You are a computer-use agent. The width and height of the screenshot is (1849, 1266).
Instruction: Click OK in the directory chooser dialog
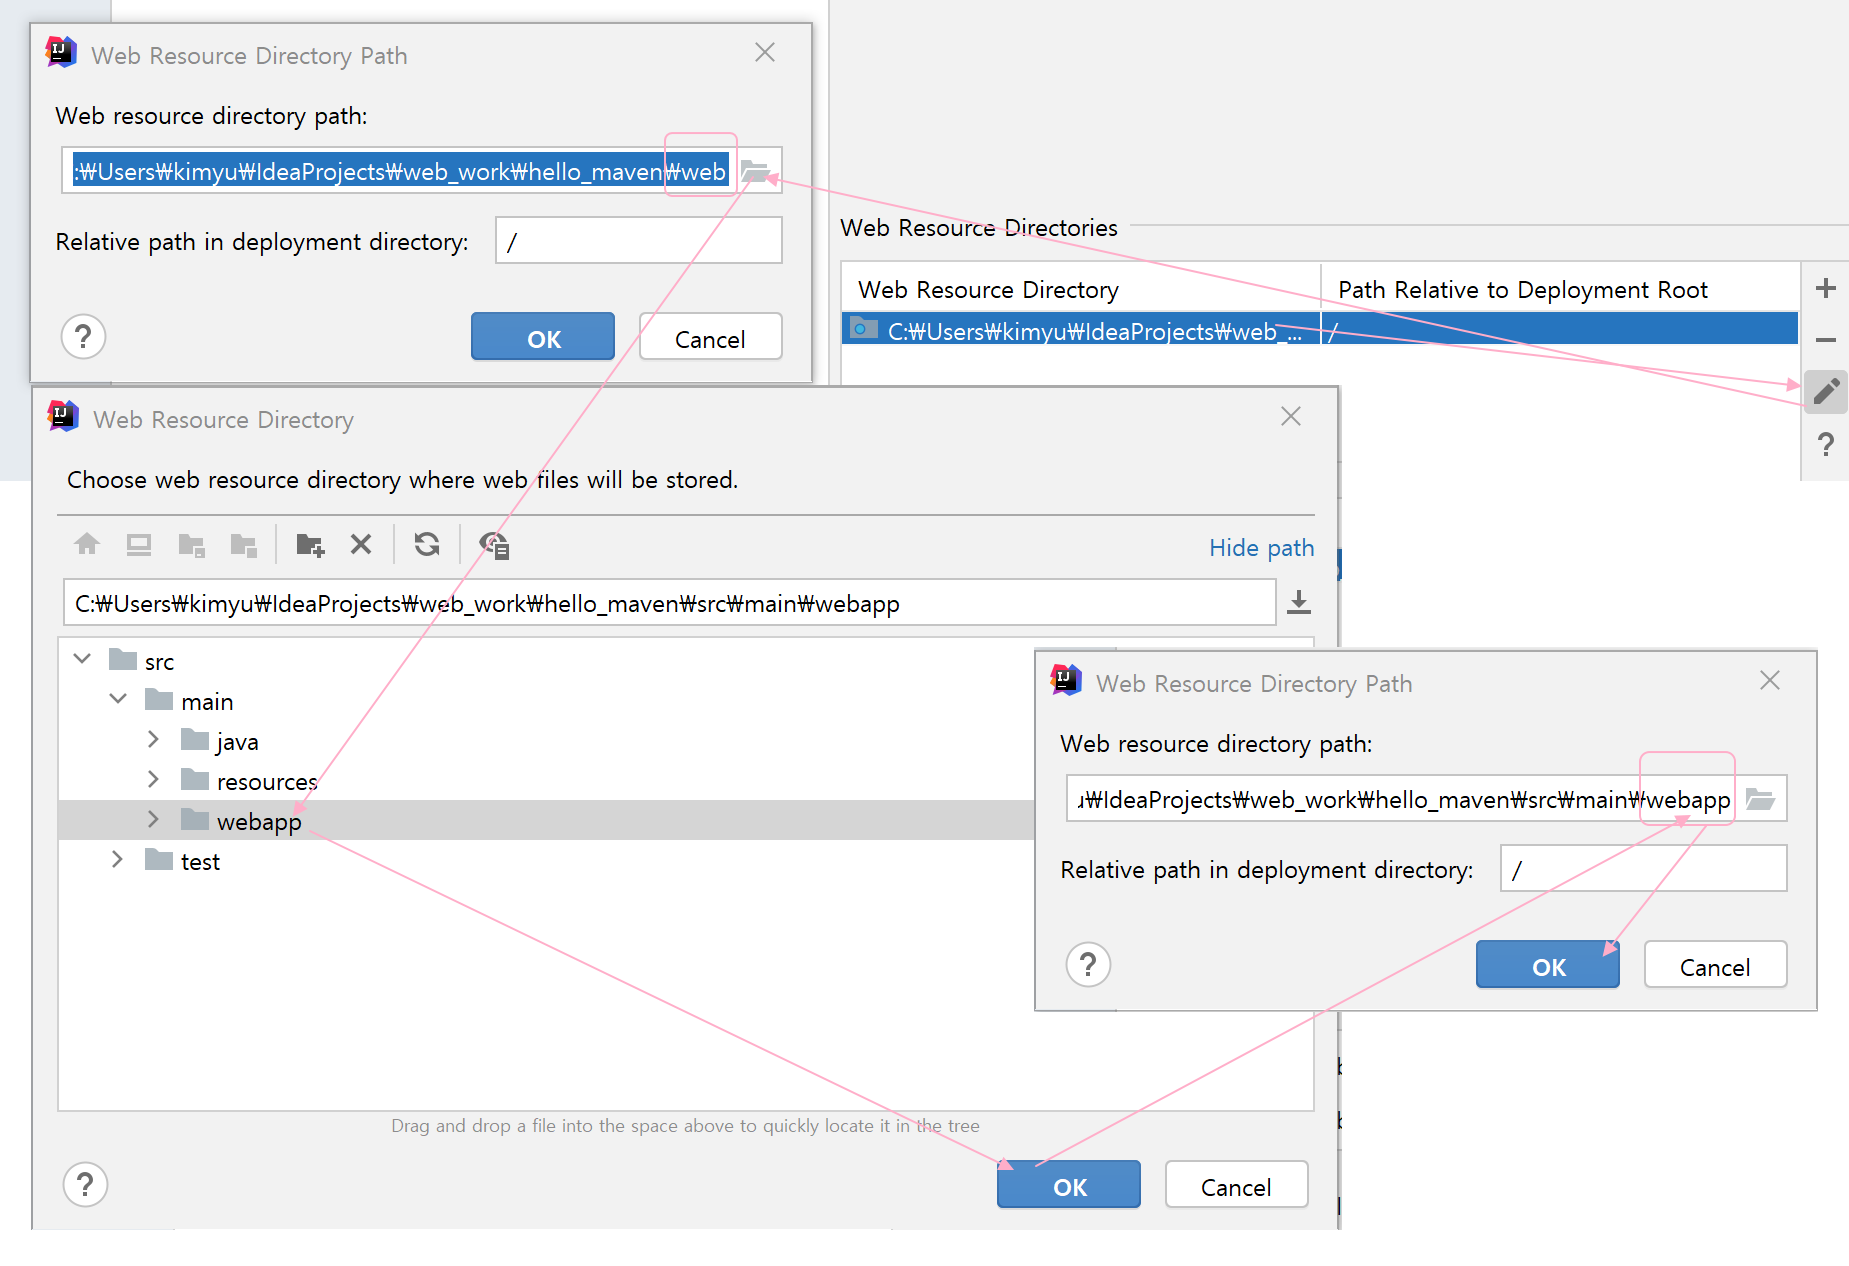pyautogui.click(x=1069, y=1186)
